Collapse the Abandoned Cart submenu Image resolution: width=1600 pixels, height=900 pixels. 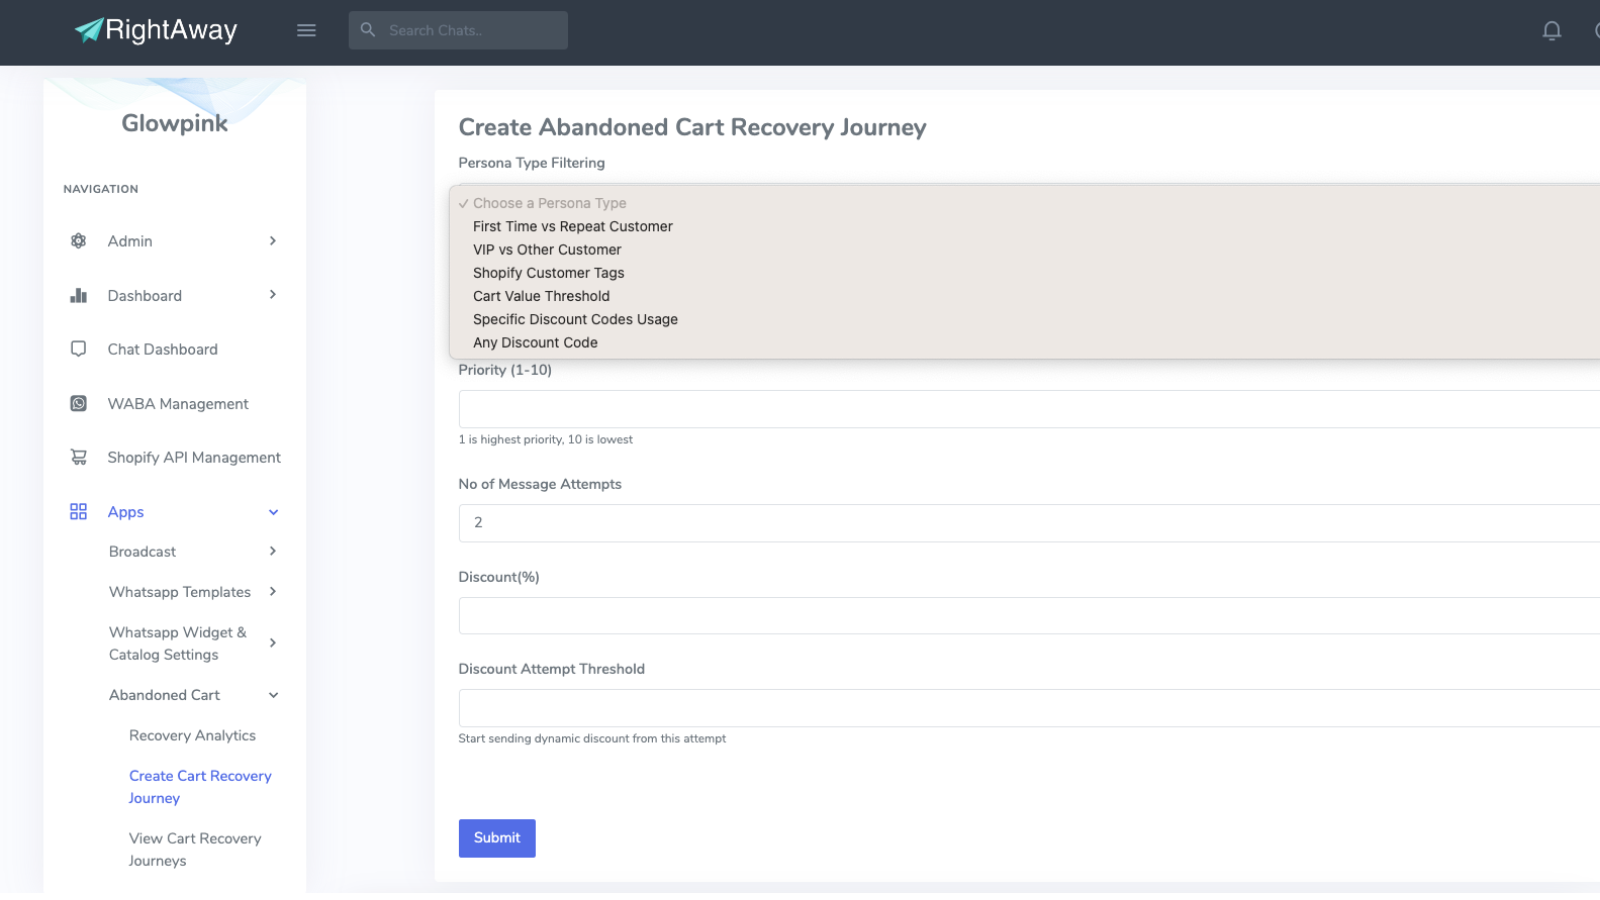click(273, 694)
